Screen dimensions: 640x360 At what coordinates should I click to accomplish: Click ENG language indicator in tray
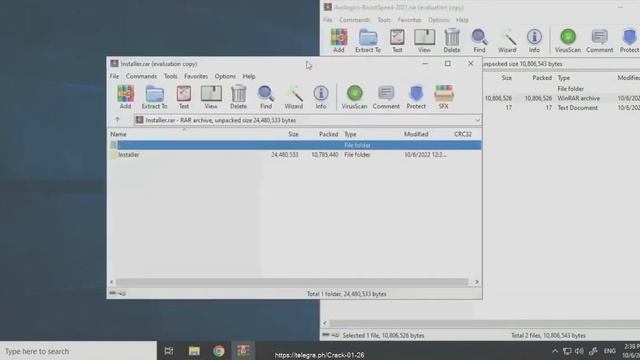coord(610,351)
